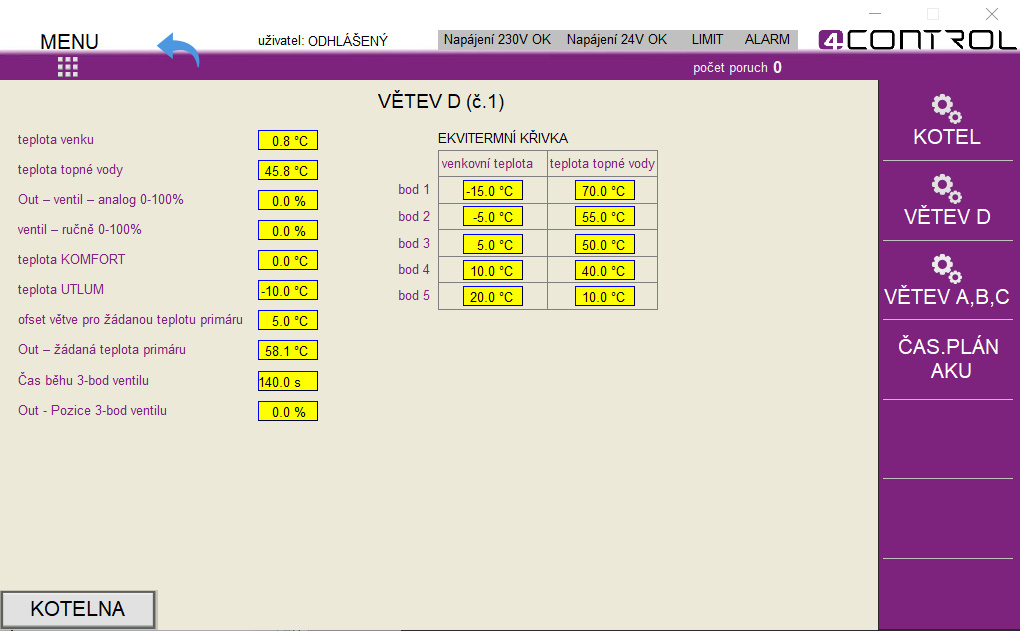Select žádaná teplota primáru 58.1 °C field
This screenshot has width=1020, height=631.
tap(288, 351)
